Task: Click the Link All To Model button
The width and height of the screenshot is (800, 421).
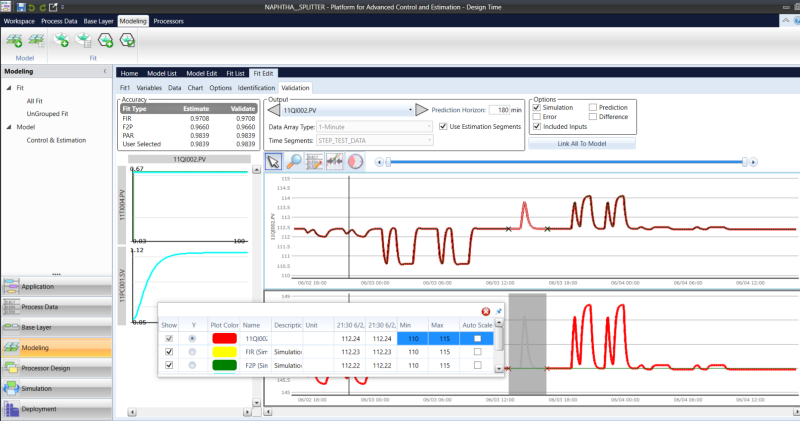Action: click(582, 143)
